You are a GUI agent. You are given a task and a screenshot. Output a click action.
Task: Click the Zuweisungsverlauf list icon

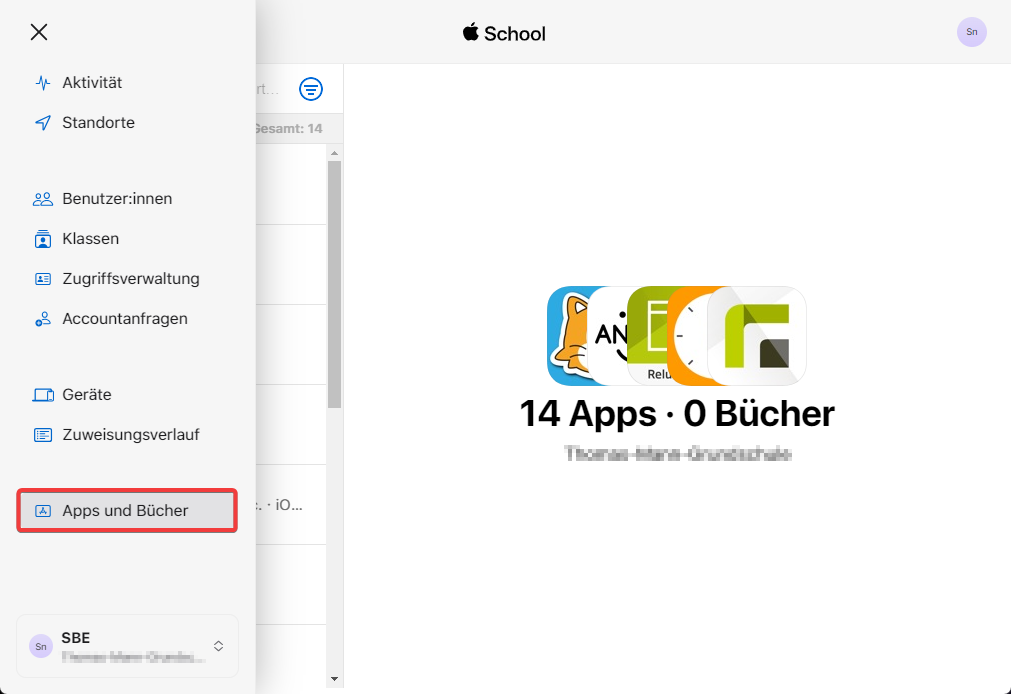[x=43, y=435]
